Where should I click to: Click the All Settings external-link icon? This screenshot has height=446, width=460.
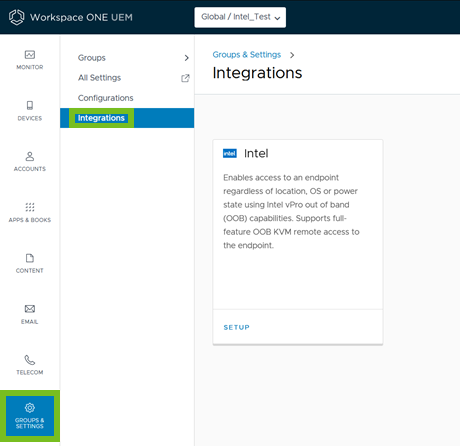[185, 78]
